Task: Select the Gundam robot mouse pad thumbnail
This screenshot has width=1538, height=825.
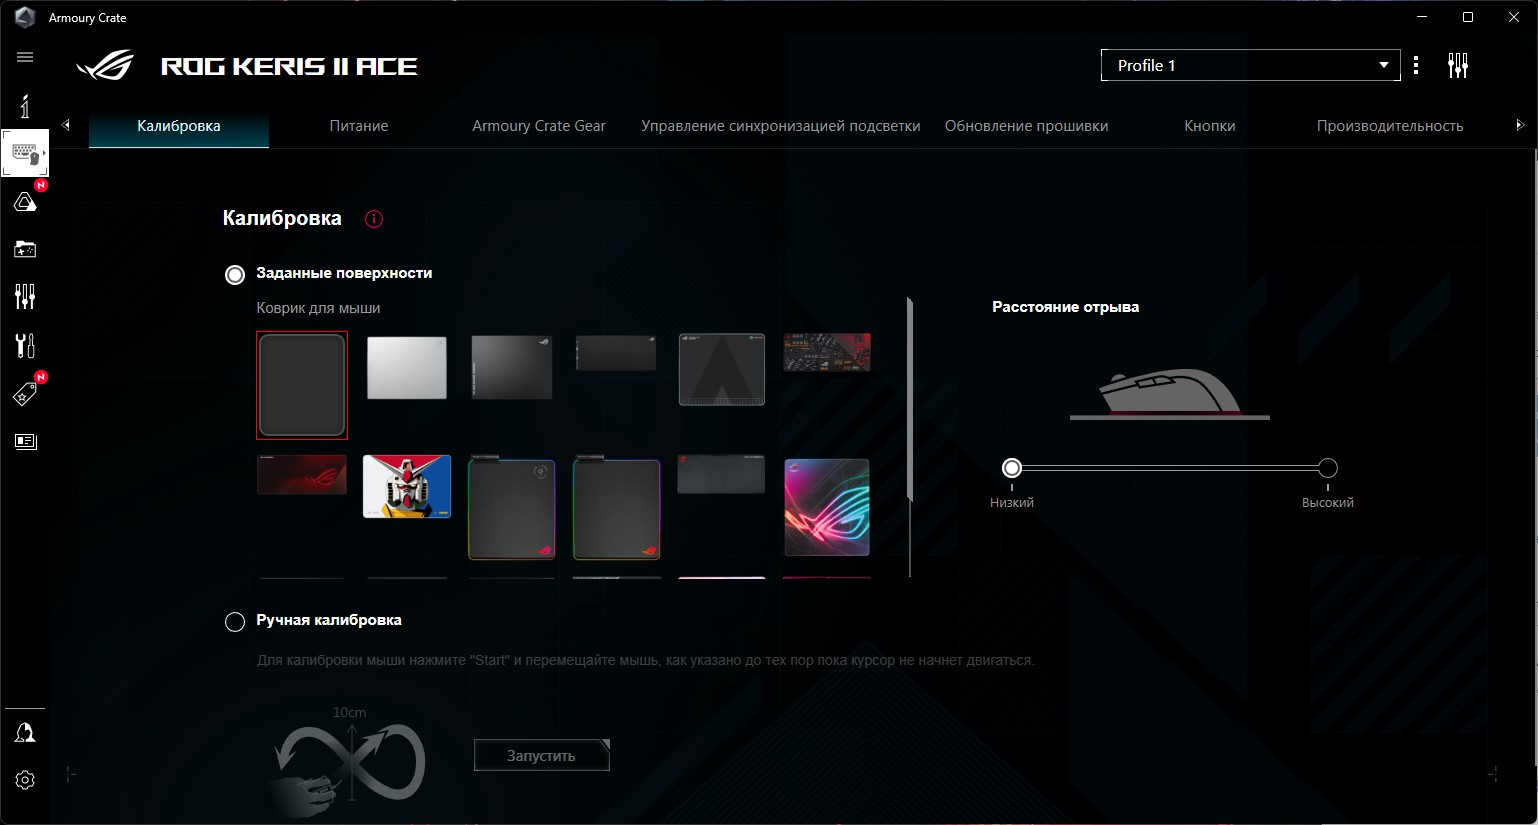Action: (407, 487)
